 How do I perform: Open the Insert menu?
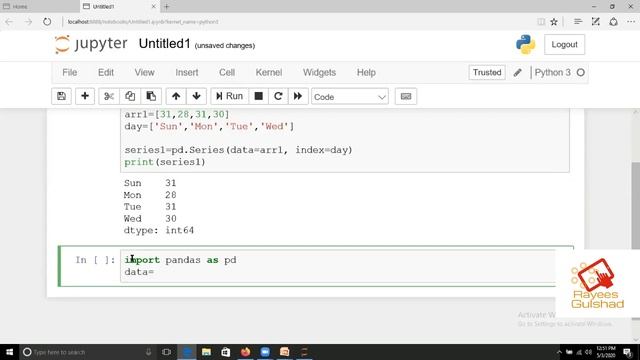(187, 73)
